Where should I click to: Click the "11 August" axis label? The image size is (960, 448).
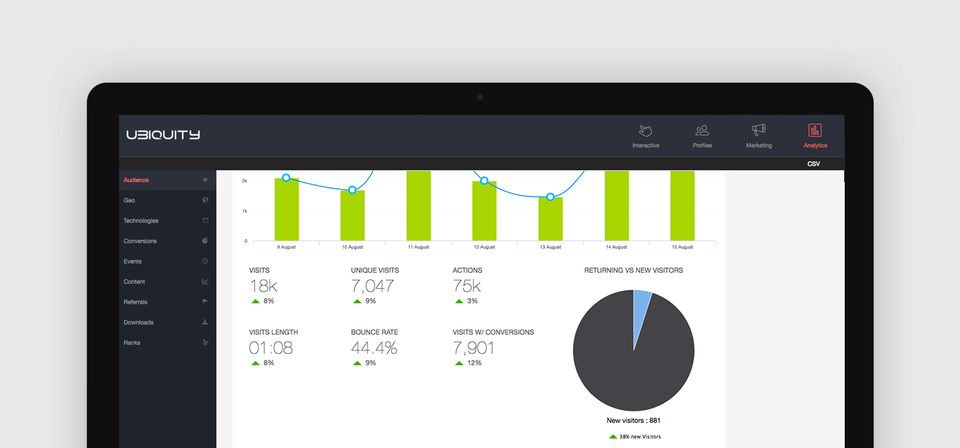click(x=419, y=247)
